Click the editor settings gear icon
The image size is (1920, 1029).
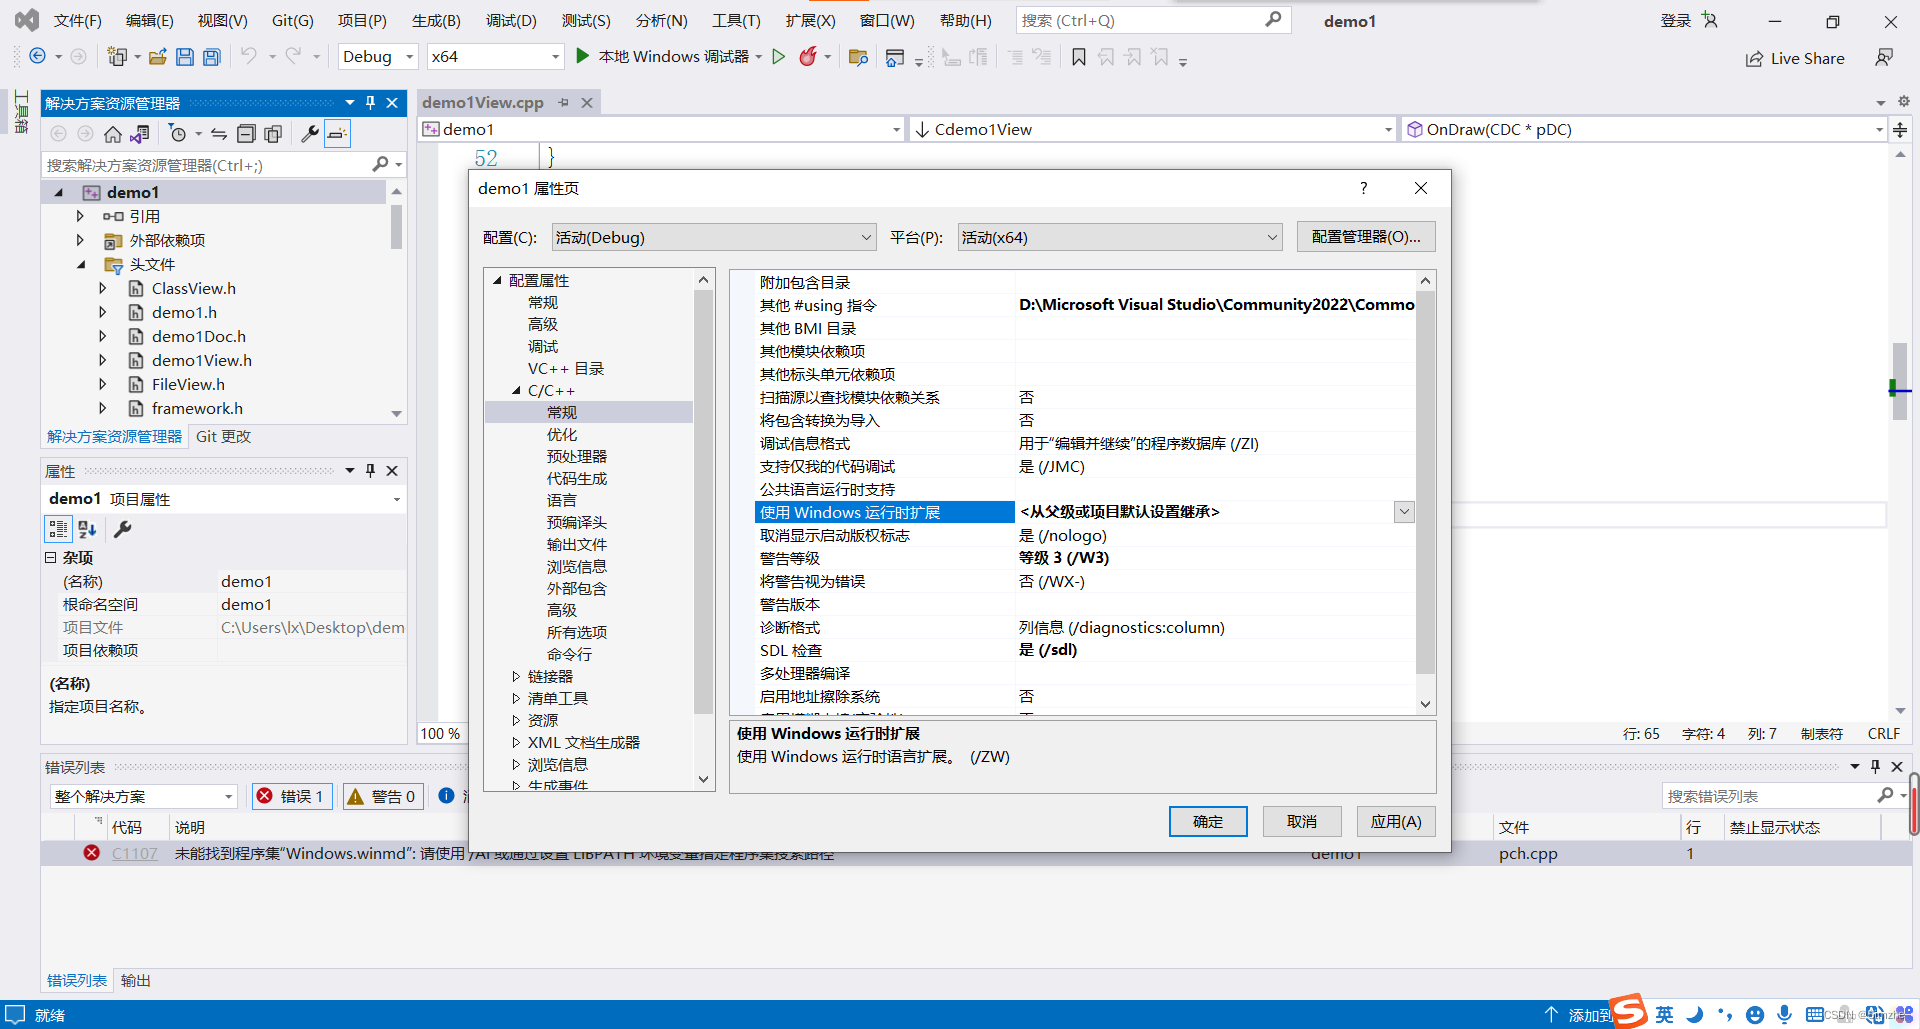(1904, 101)
